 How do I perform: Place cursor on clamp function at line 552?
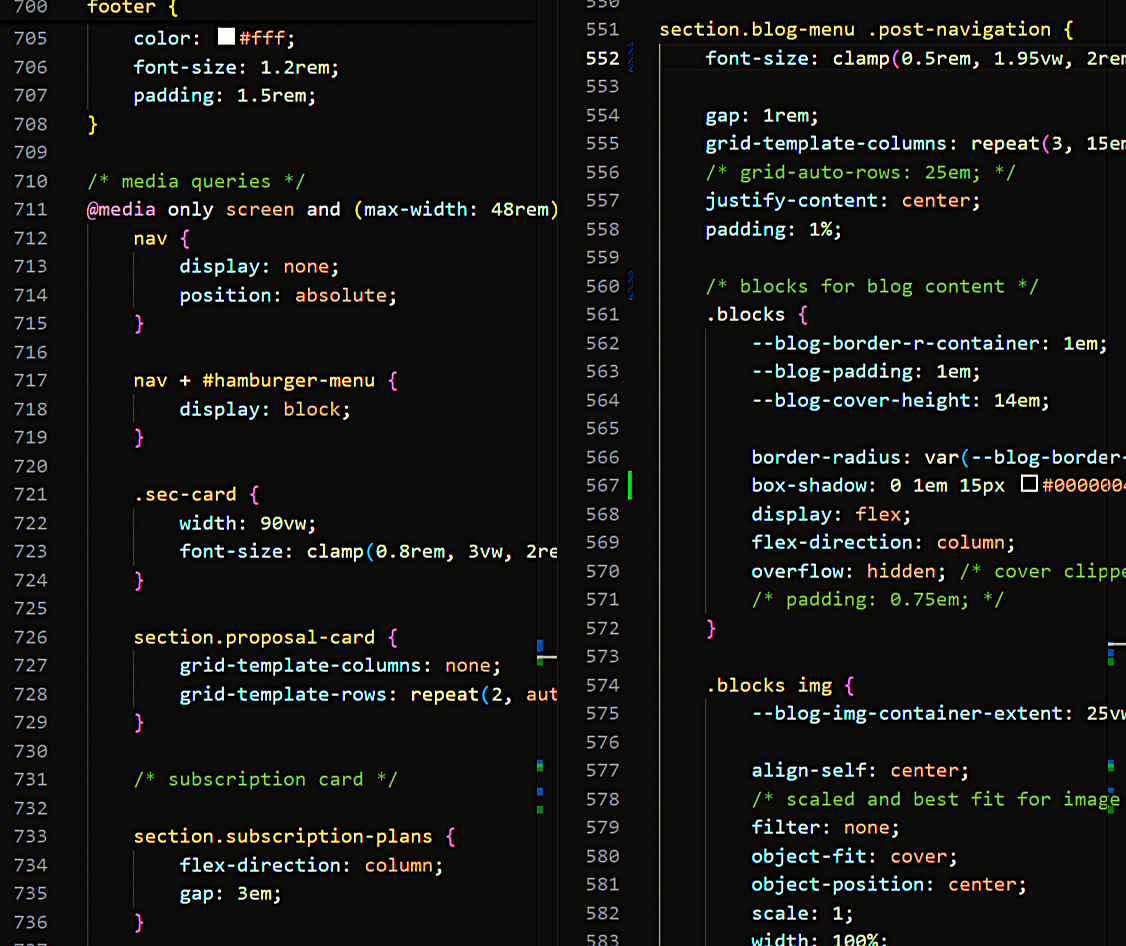point(861,59)
